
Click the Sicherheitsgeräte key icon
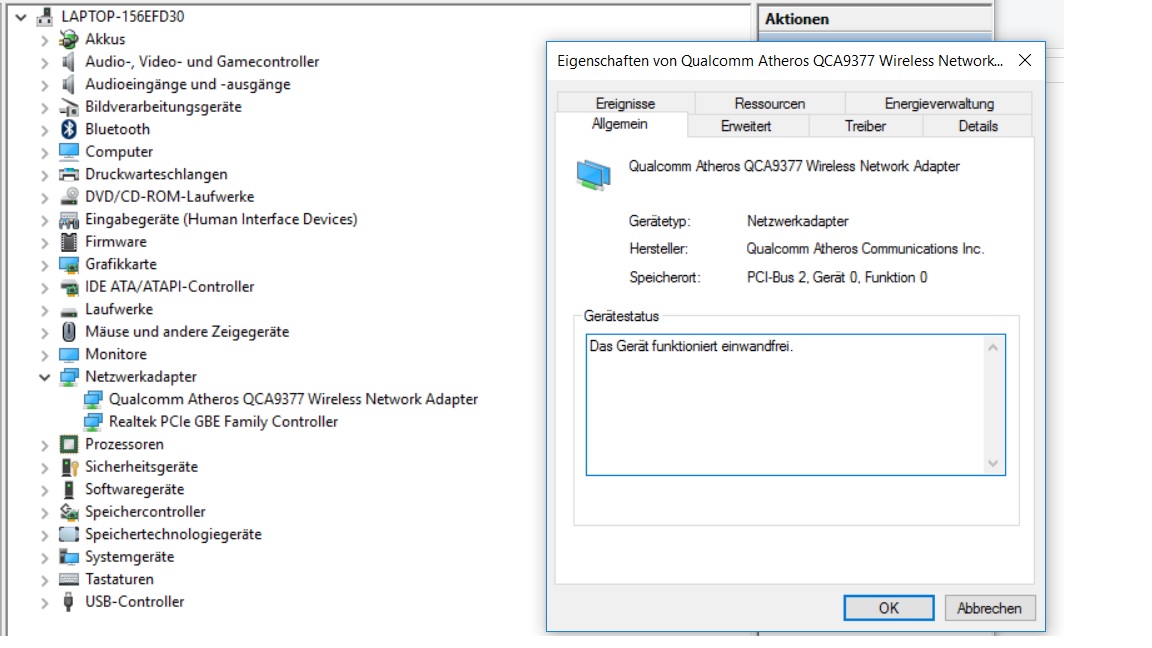point(68,467)
